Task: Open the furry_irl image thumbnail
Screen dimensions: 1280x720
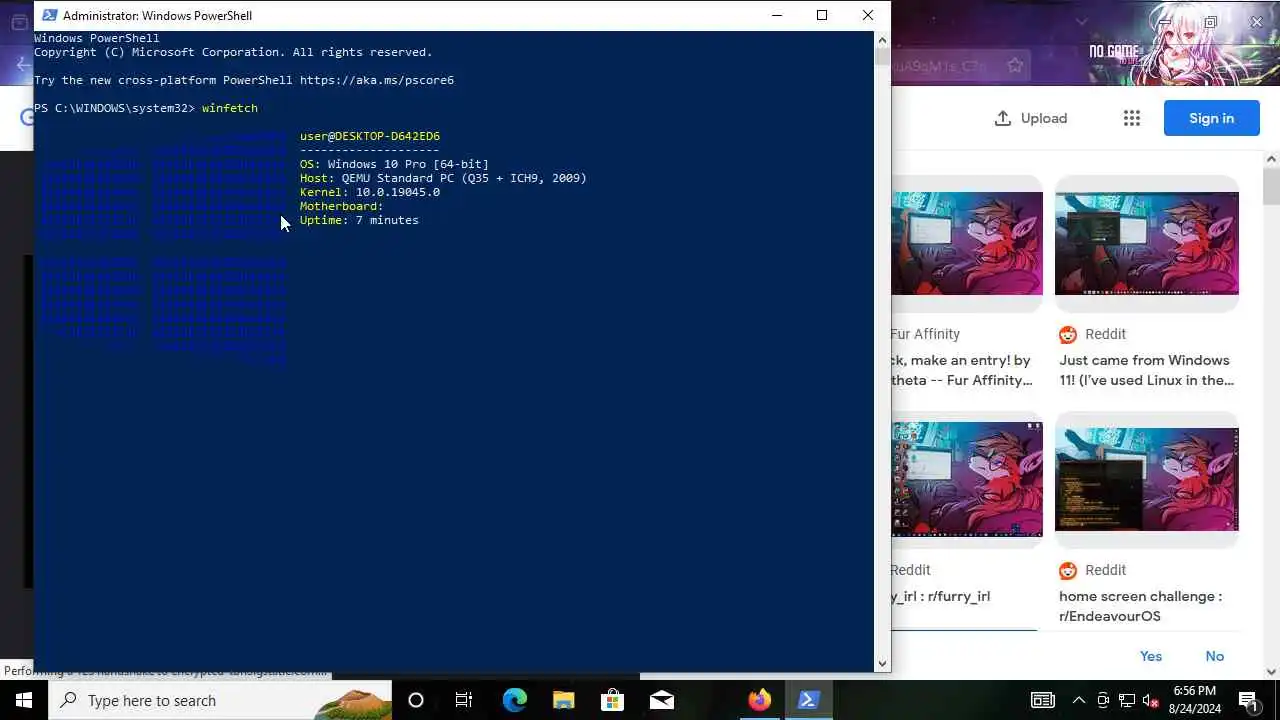Action: click(x=967, y=480)
